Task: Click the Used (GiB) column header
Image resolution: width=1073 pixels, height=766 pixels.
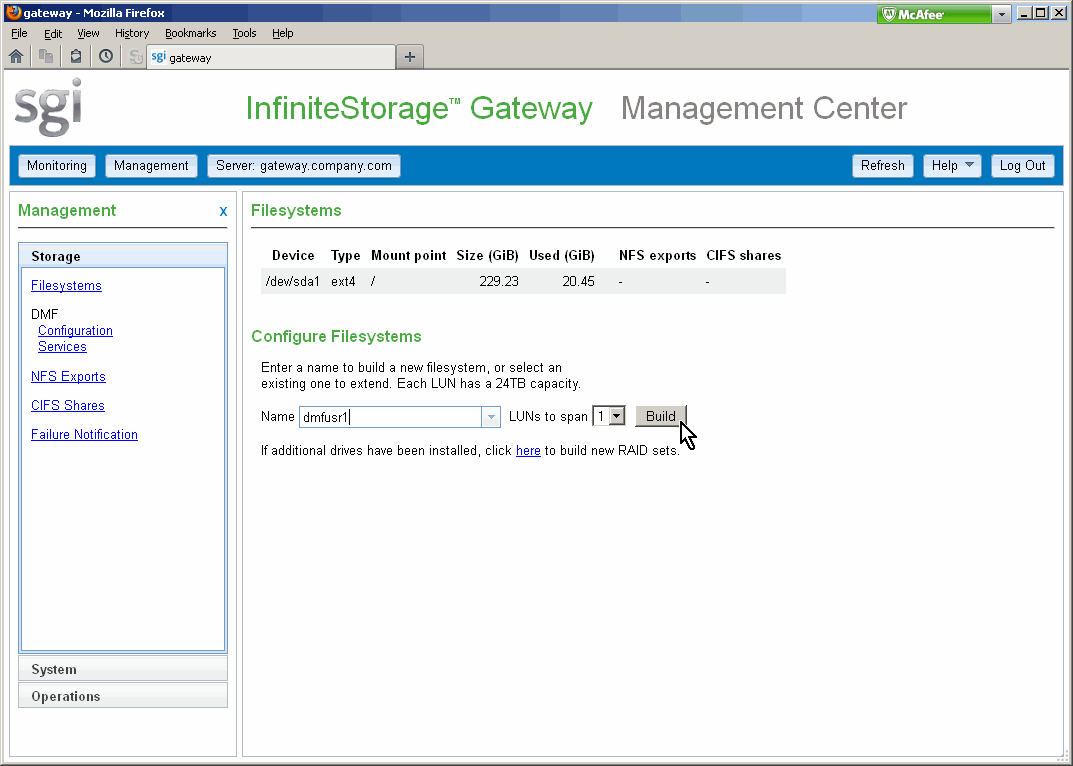Action: pyautogui.click(x=562, y=255)
